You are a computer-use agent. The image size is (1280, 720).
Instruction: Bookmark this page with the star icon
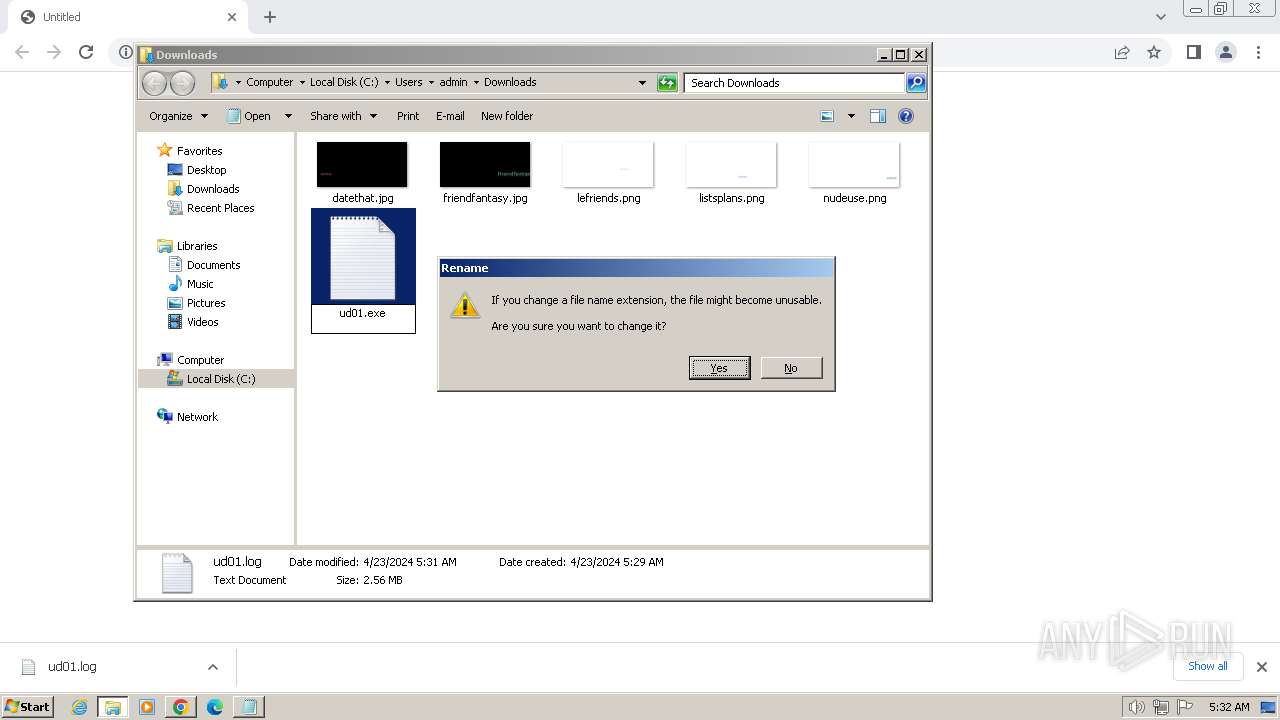click(1154, 52)
